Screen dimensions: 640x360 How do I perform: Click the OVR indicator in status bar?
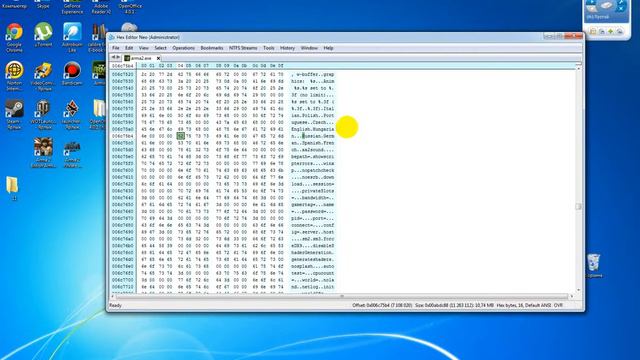tap(558, 305)
